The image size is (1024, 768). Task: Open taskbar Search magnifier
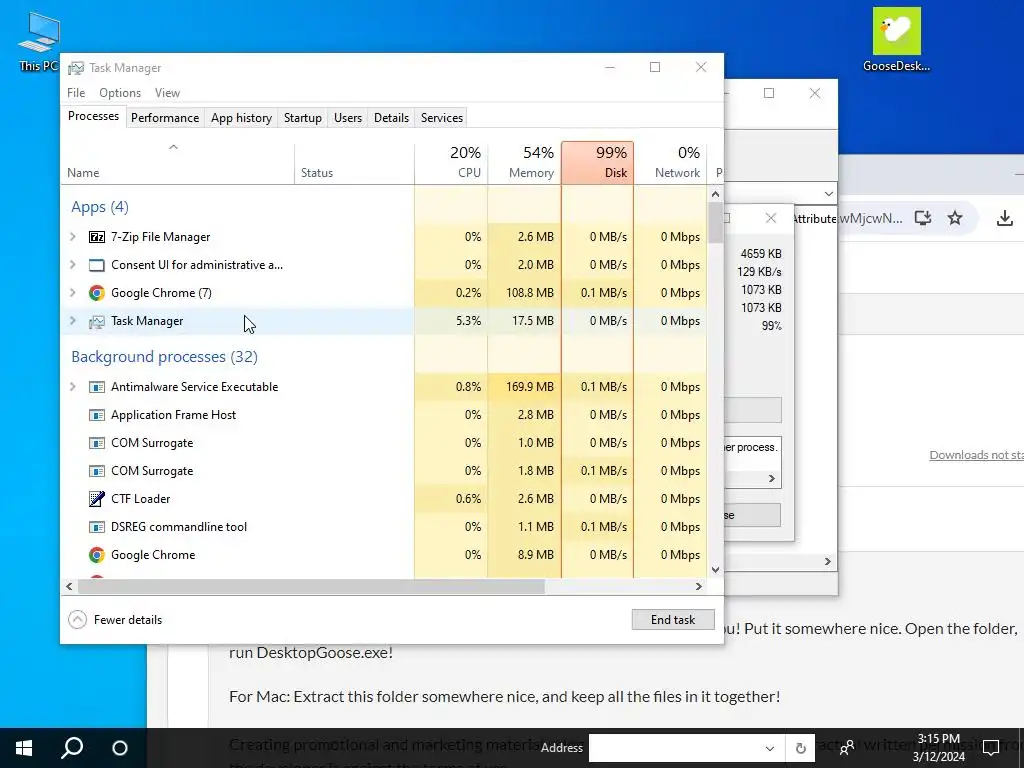coord(72,748)
